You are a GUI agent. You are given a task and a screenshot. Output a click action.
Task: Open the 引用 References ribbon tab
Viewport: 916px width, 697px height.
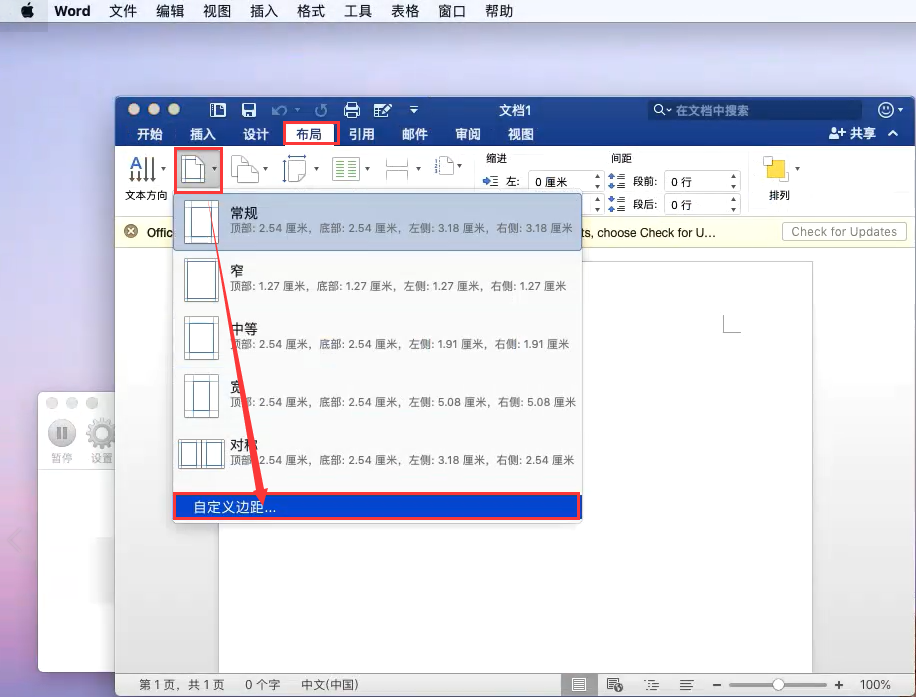(x=362, y=134)
